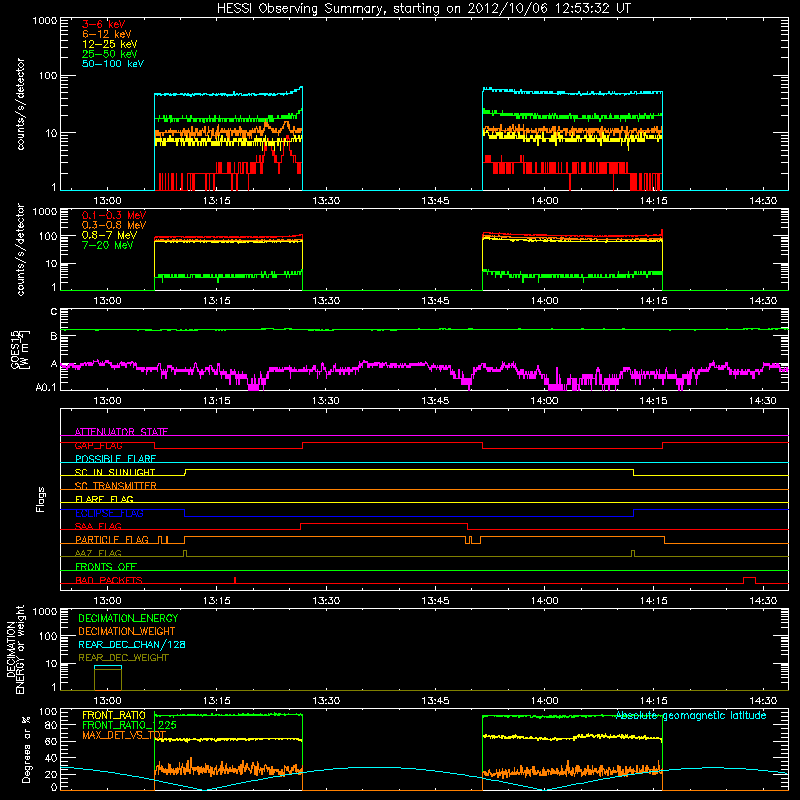Image resolution: width=800 pixels, height=800 pixels.
Task: Select the 6-12 keV legend label
Action: coord(107,34)
